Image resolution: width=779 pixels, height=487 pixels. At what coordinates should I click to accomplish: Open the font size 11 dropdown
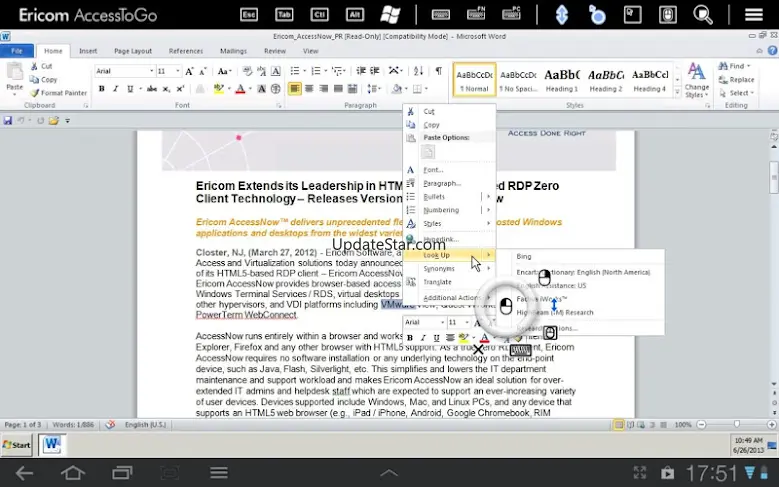pos(177,72)
